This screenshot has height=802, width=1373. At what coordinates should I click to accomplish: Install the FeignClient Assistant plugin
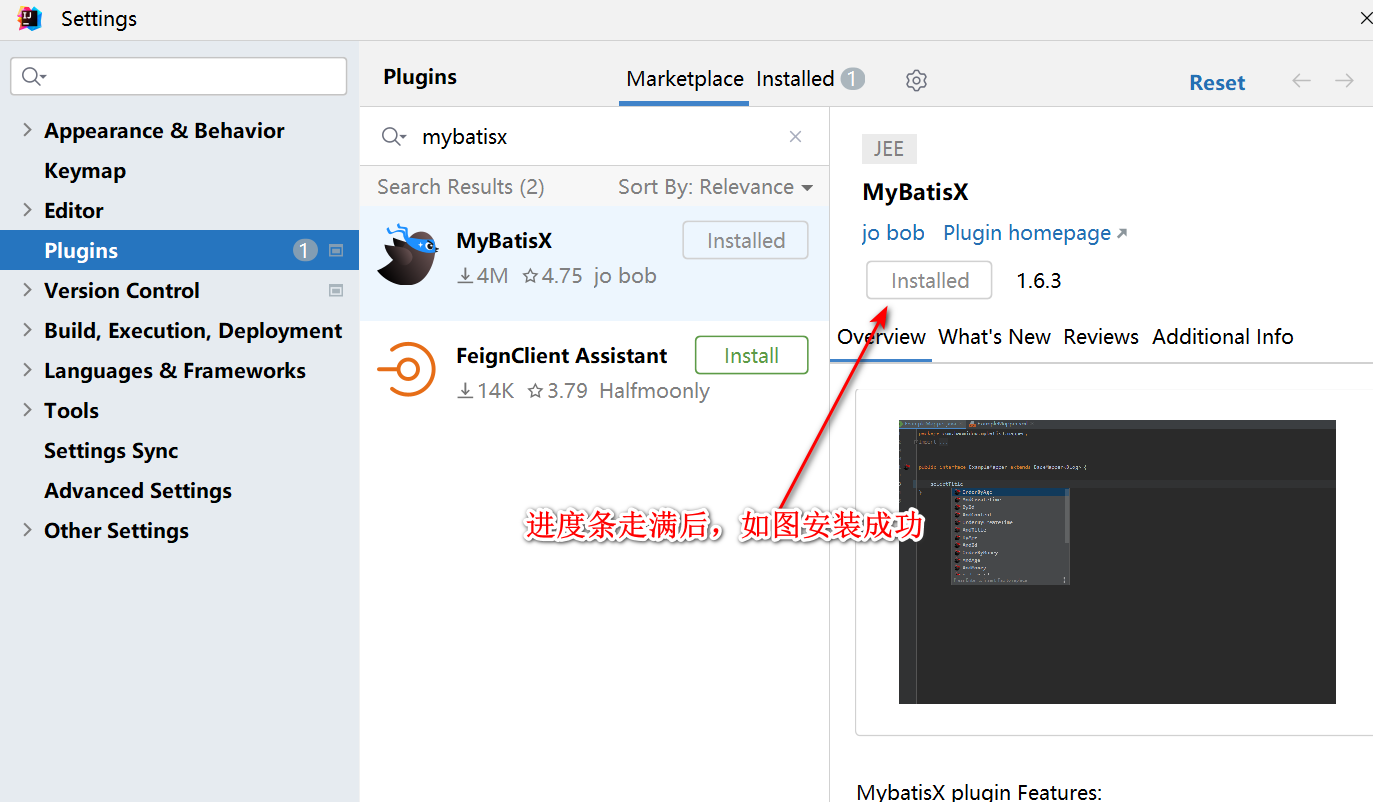751,355
